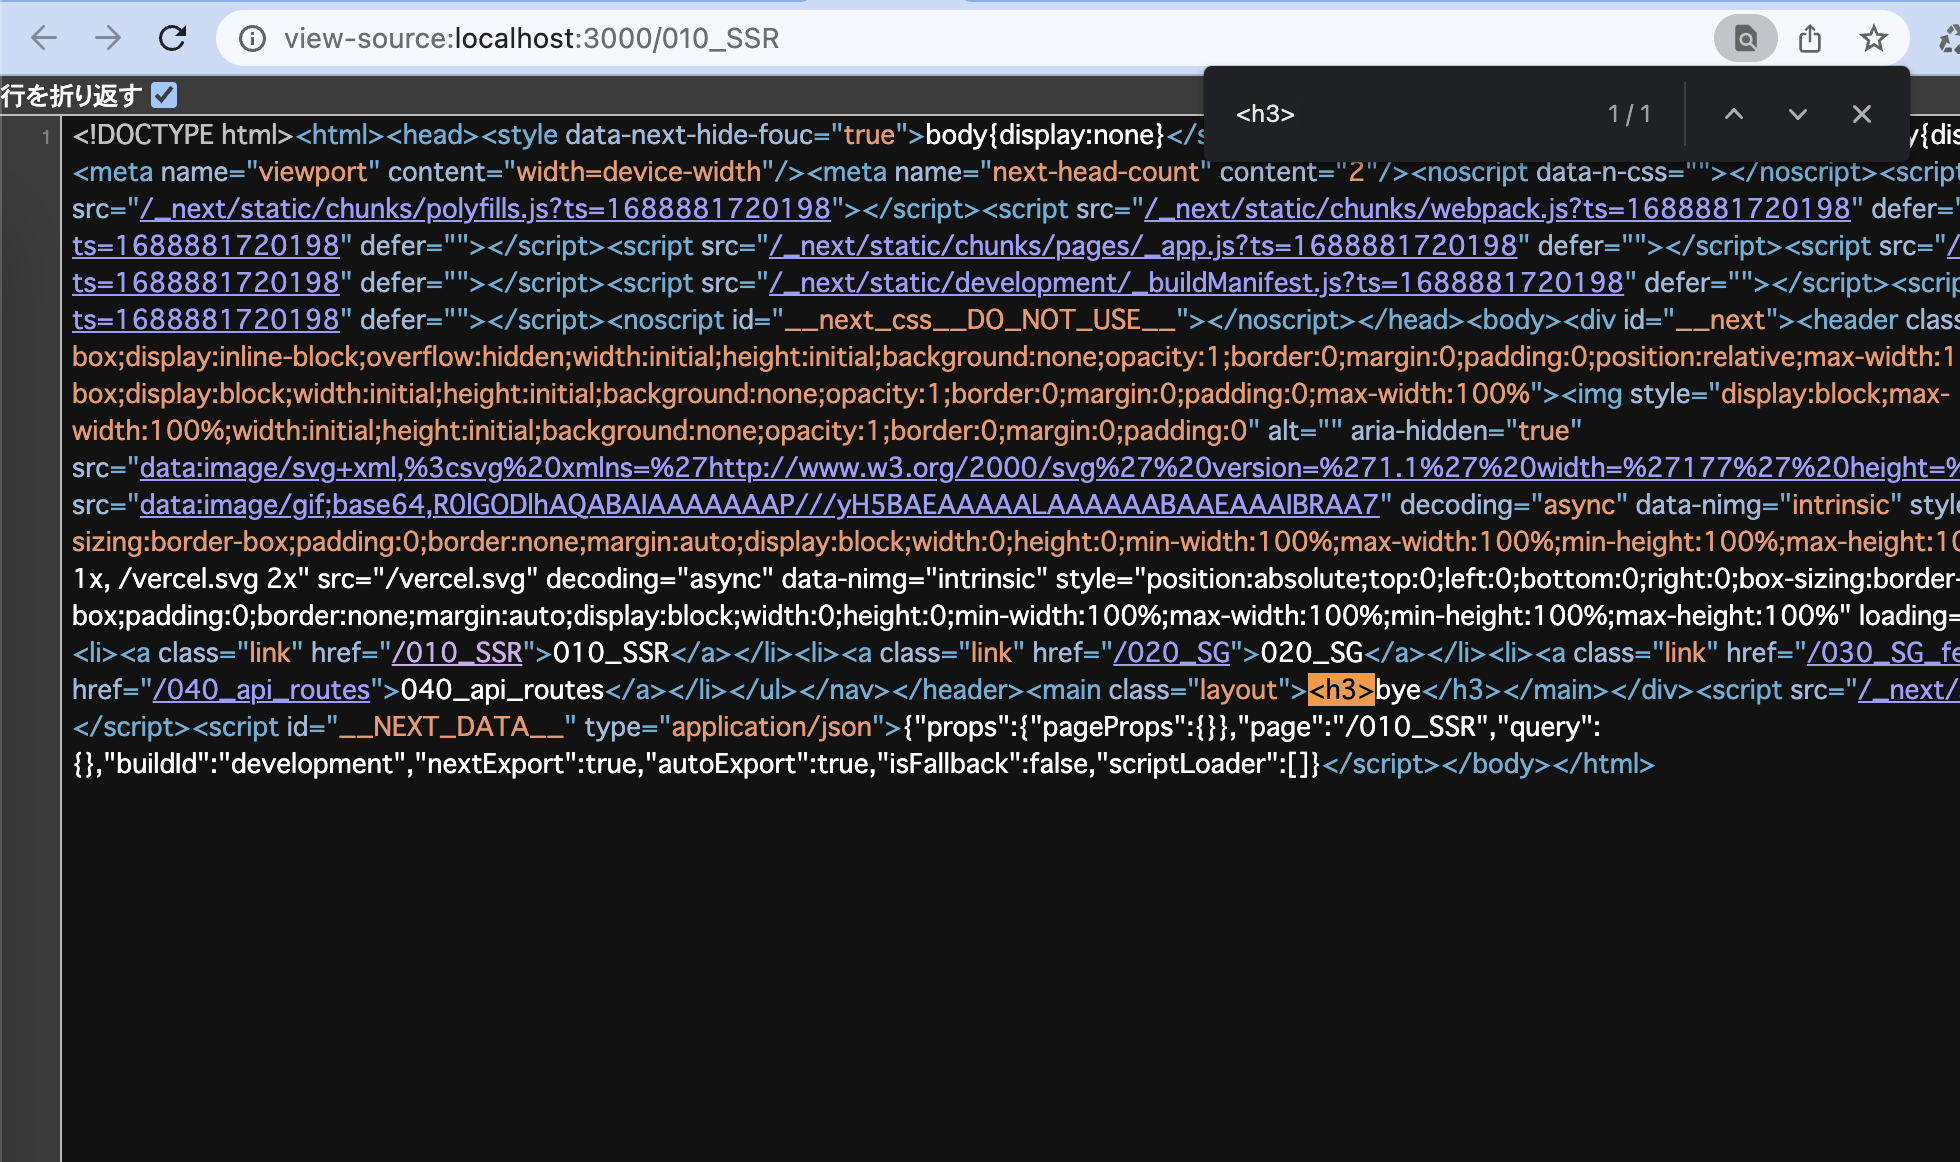
Task: Toggle the 行を折り返す line wrap checkbox
Action: (x=165, y=95)
